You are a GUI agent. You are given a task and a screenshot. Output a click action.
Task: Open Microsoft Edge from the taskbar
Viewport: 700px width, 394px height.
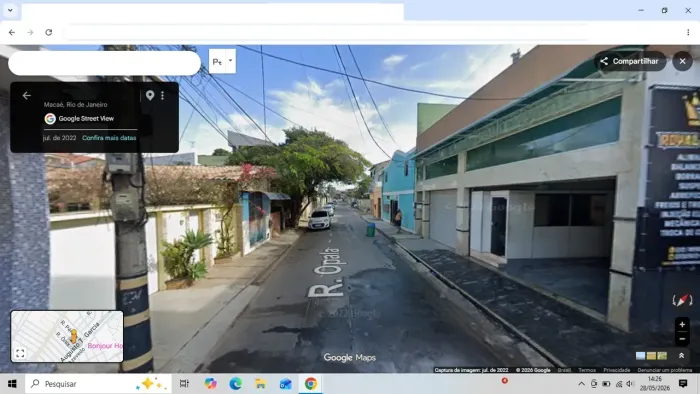pos(235,384)
